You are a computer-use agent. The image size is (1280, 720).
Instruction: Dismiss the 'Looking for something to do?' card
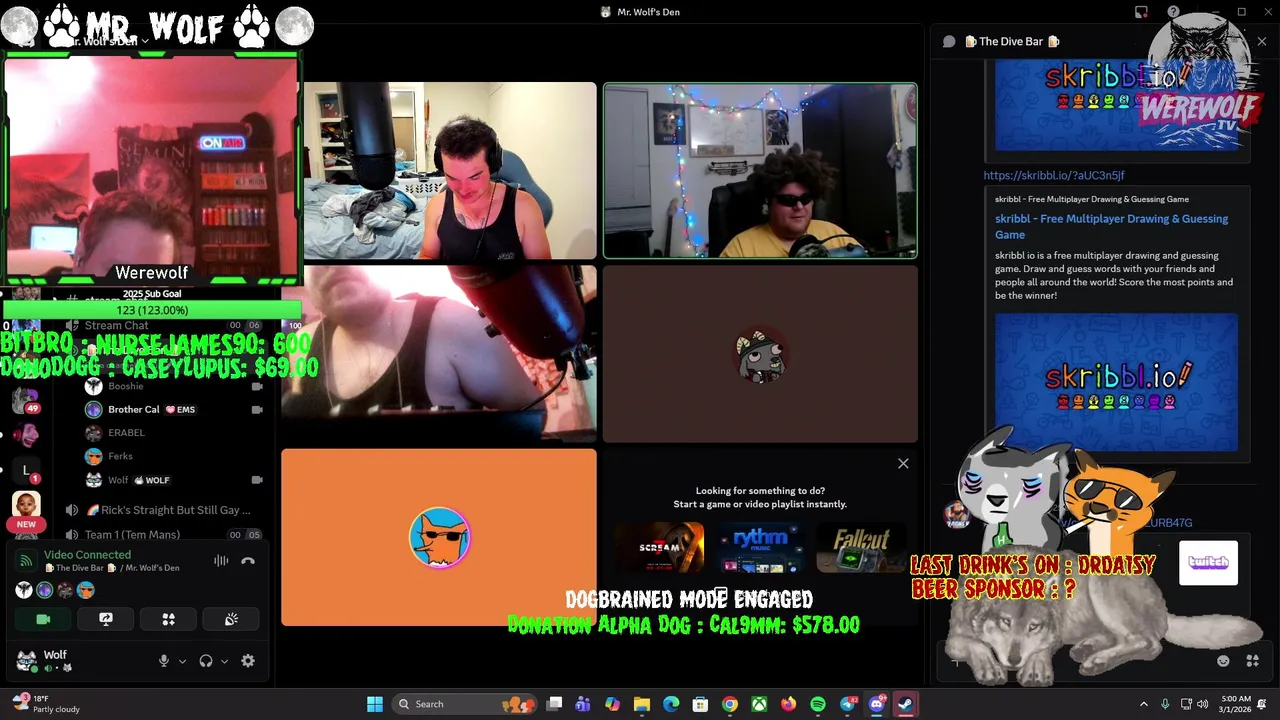903,463
